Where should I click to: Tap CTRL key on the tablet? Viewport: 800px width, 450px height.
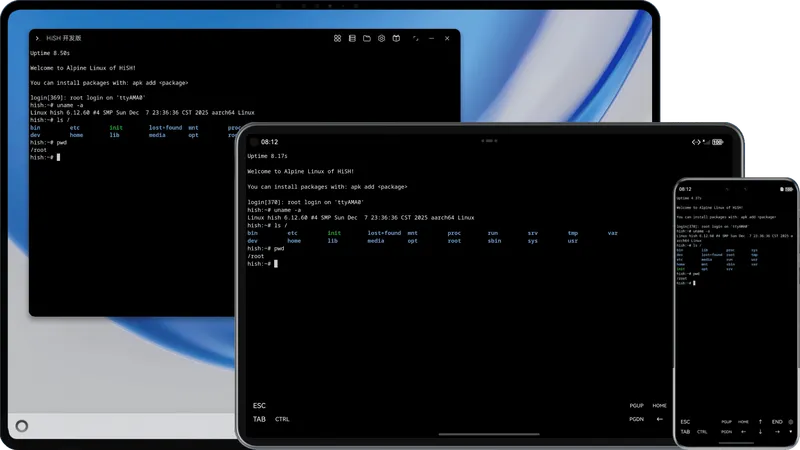click(x=282, y=419)
